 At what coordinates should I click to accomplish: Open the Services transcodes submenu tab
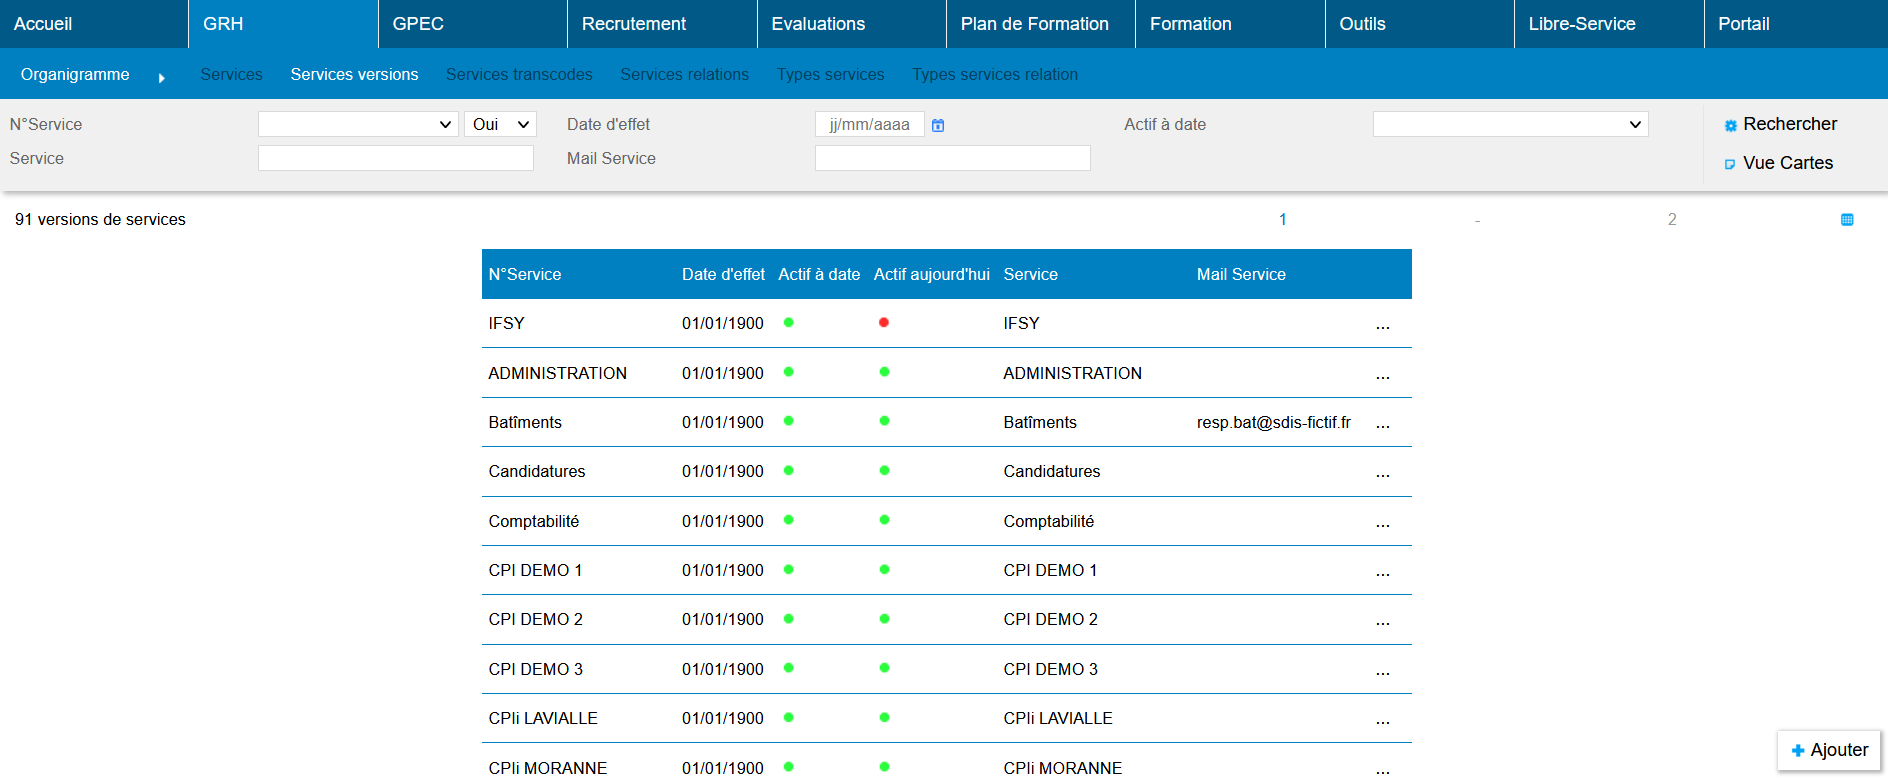[519, 75]
